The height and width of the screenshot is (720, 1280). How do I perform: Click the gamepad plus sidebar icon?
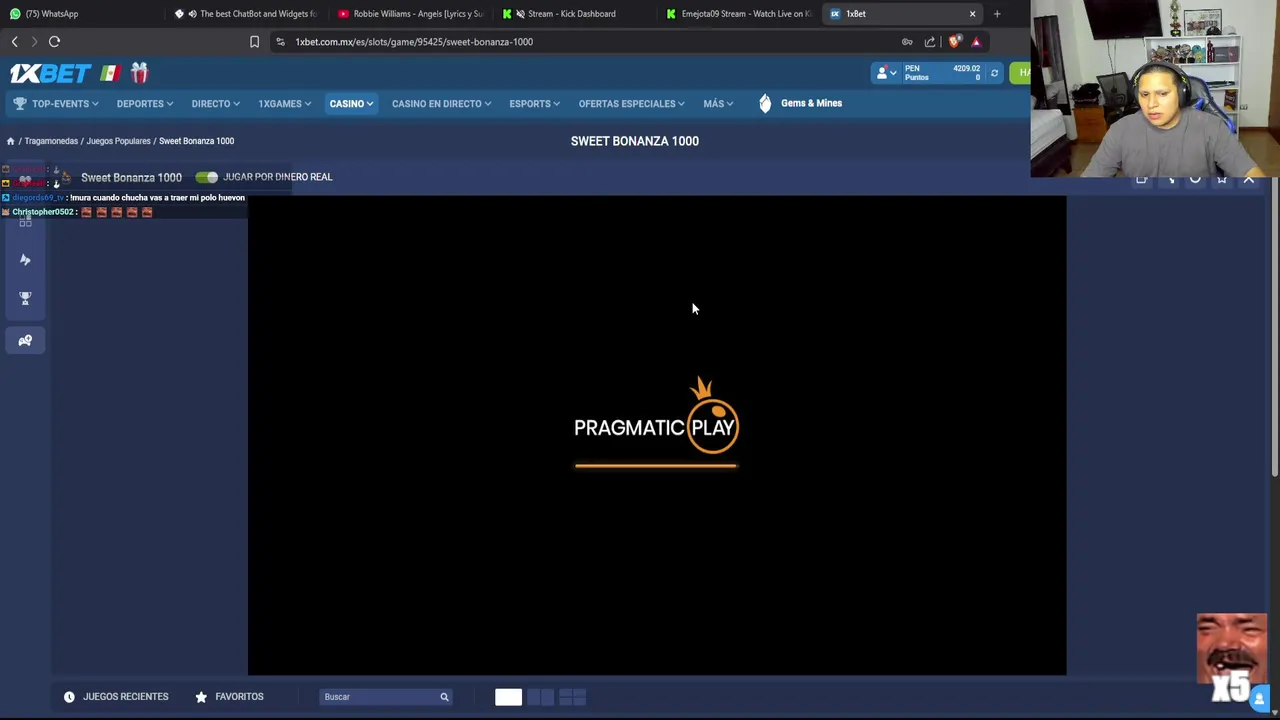pos(25,341)
